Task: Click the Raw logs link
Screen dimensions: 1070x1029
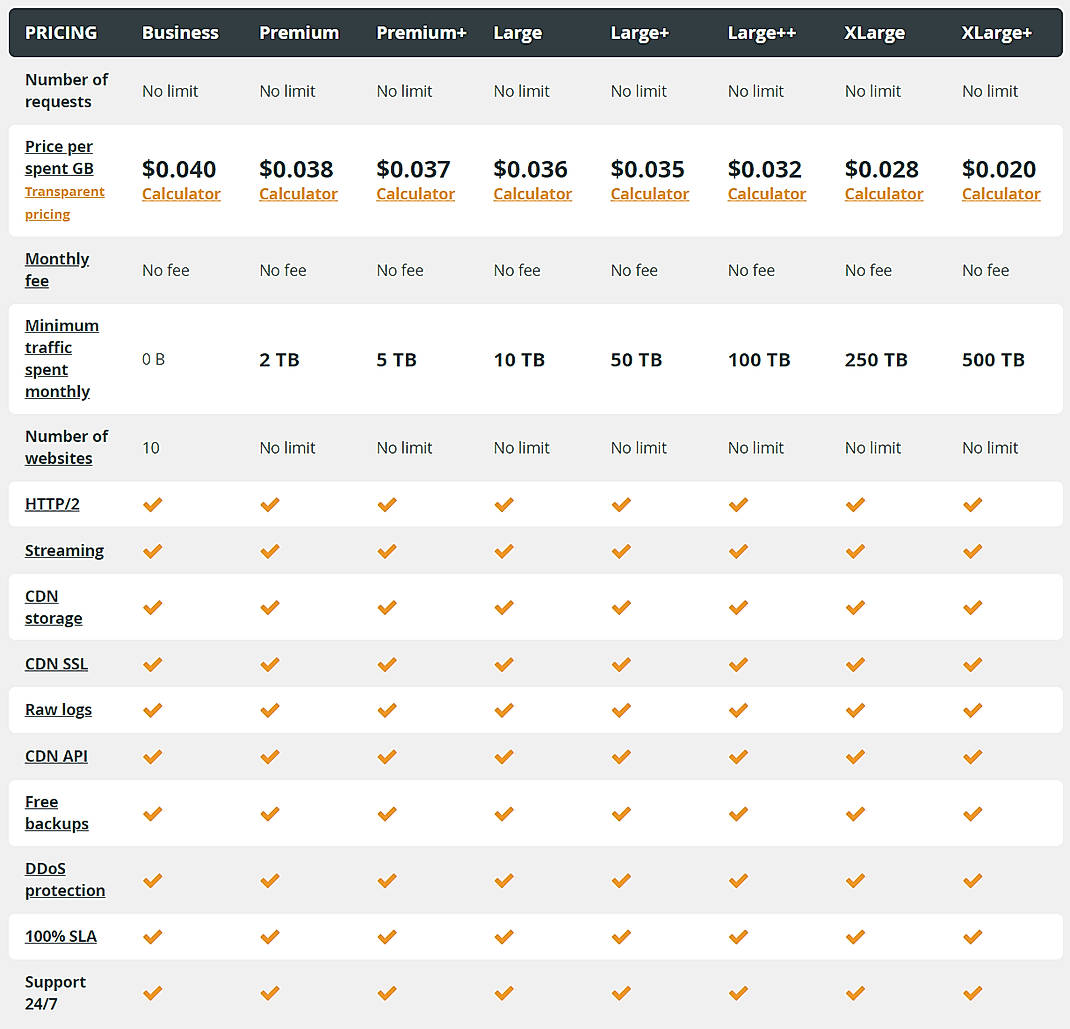Action: (59, 710)
